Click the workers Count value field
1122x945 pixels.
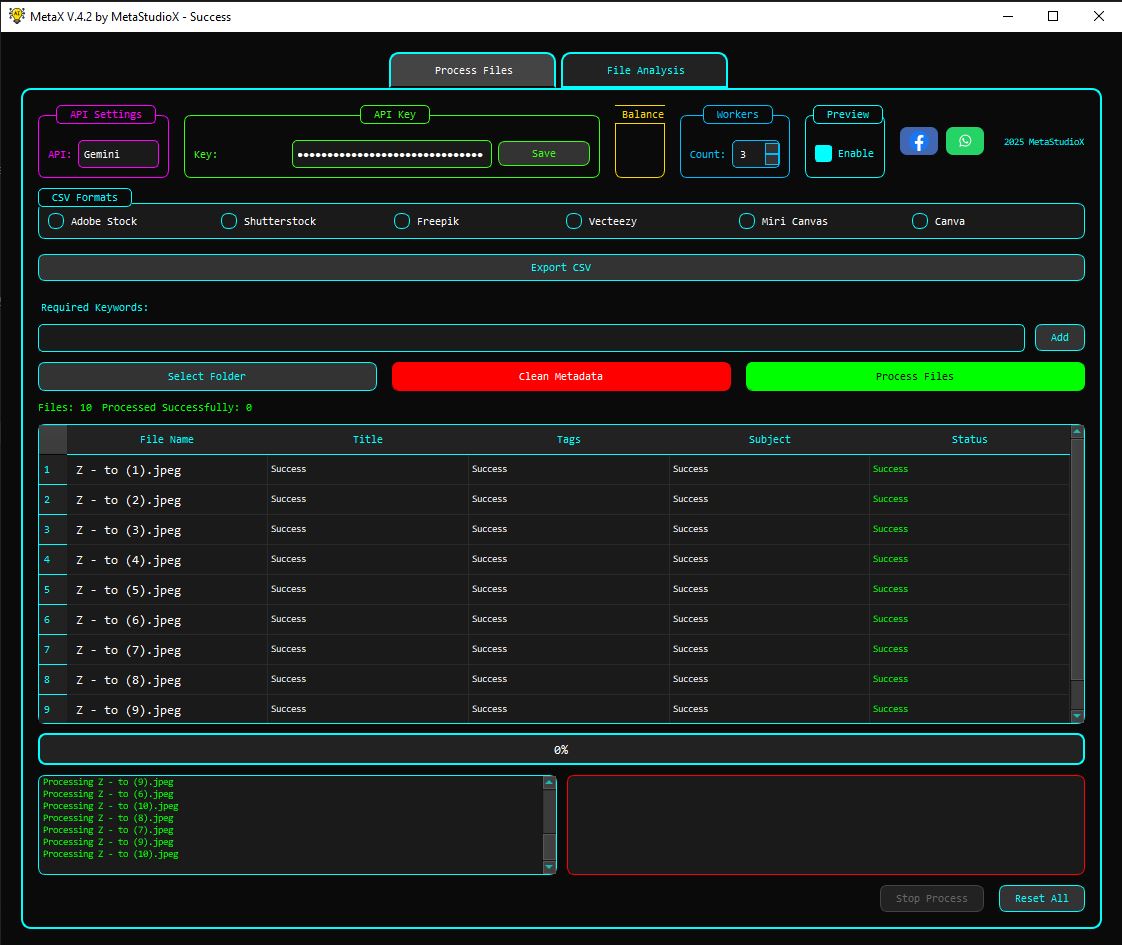click(x=748, y=154)
